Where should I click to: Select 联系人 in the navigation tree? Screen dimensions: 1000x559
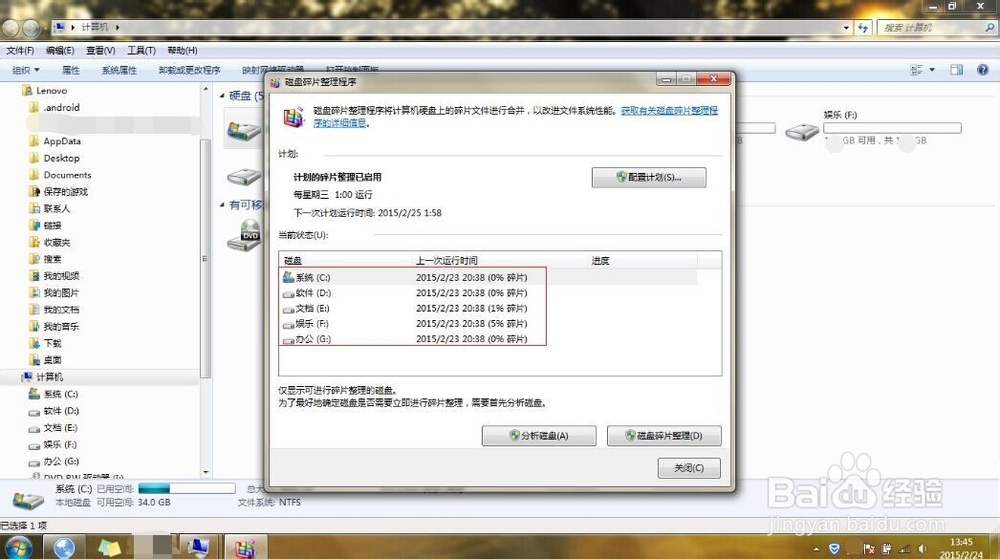[56, 208]
